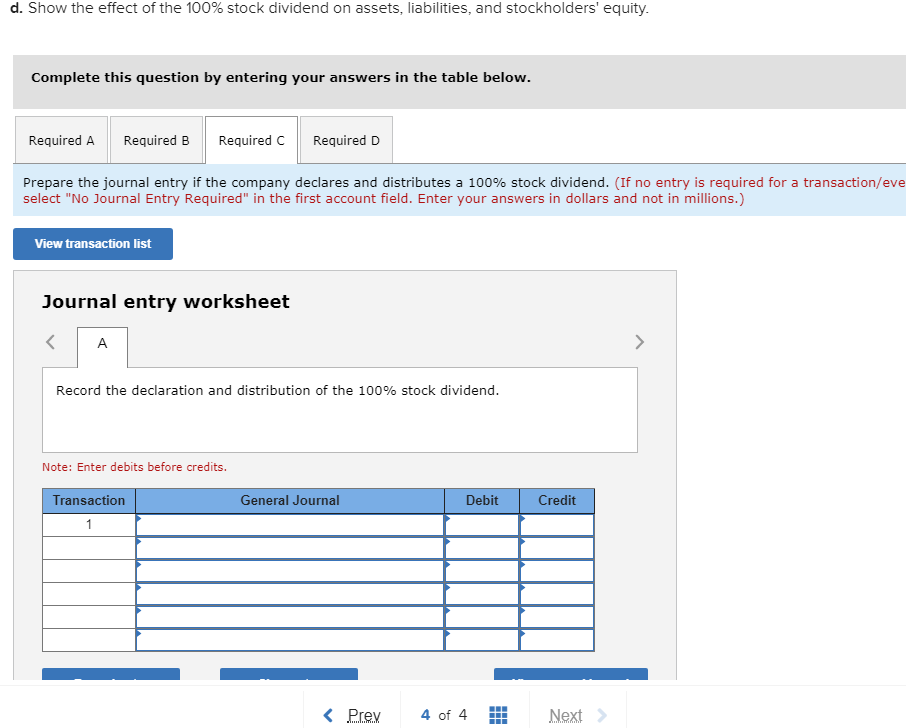Click View transaction list button
Viewport: 906px width, 728px height.
pos(93,244)
